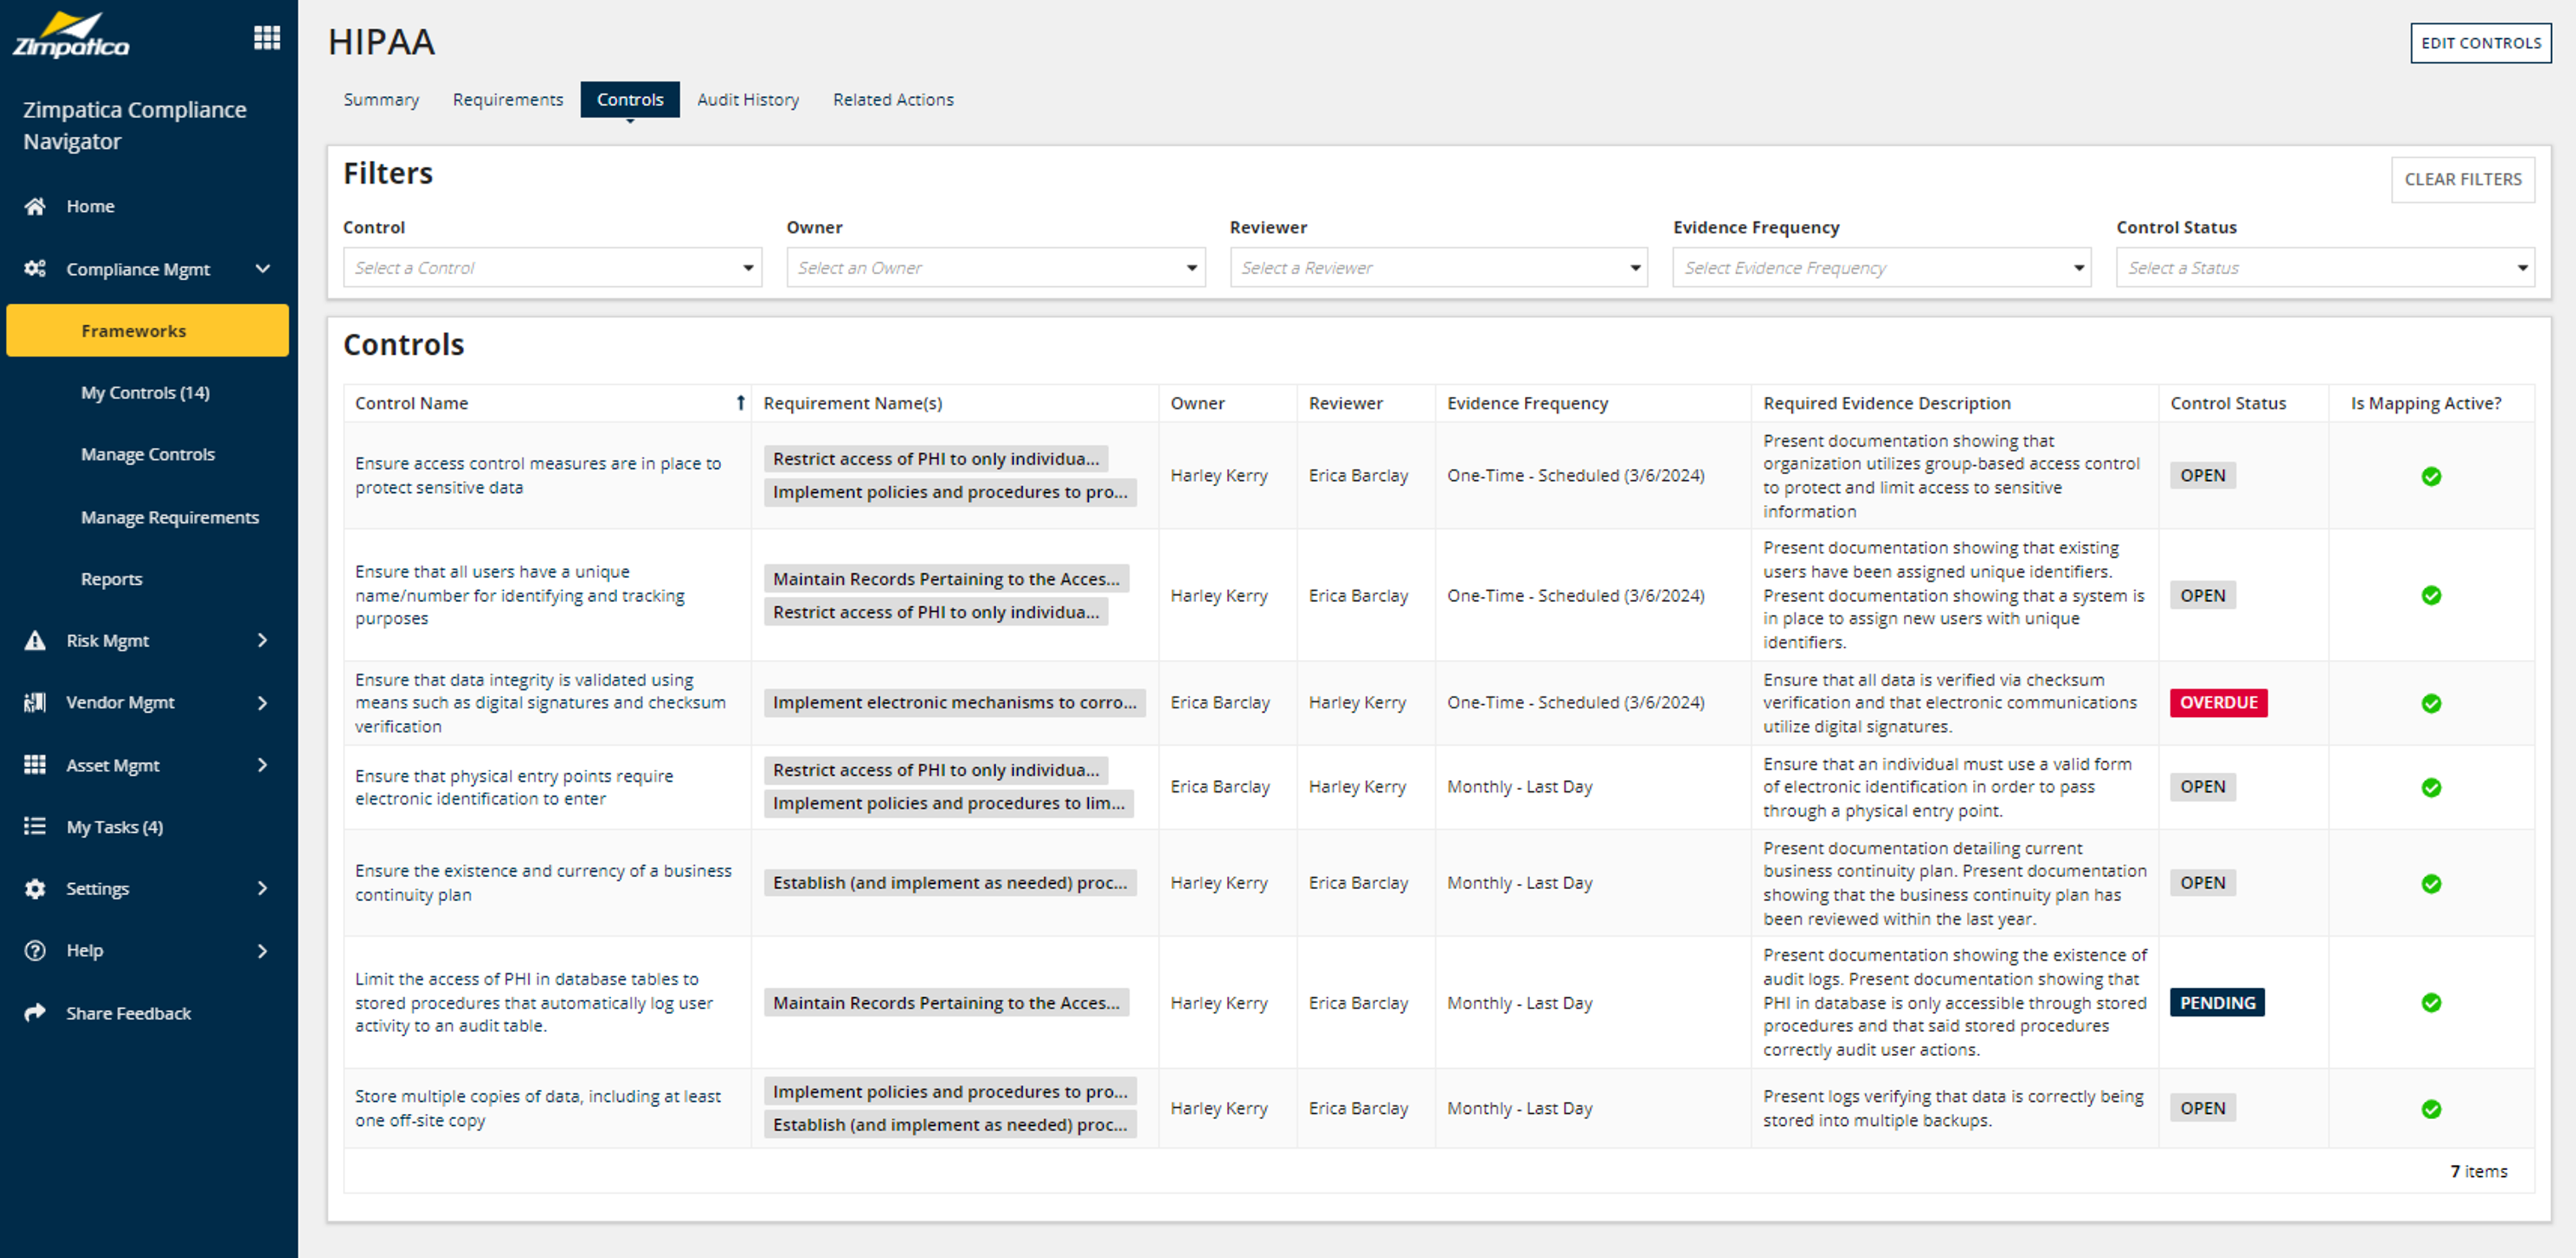Click the CLEAR FILTERS button
Viewport: 2576px width, 1258px height.
2462,179
